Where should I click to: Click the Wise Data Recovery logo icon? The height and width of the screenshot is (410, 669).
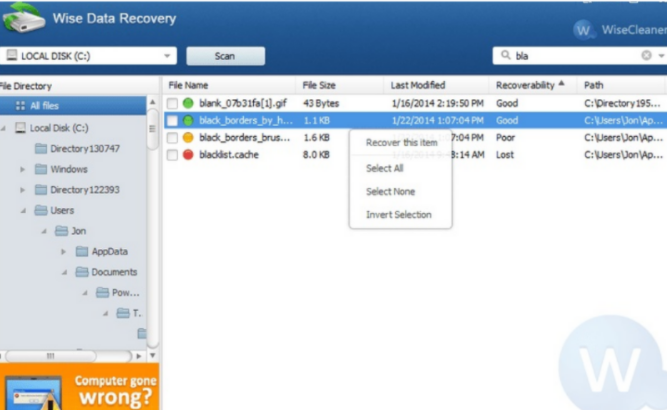[x=23, y=19]
